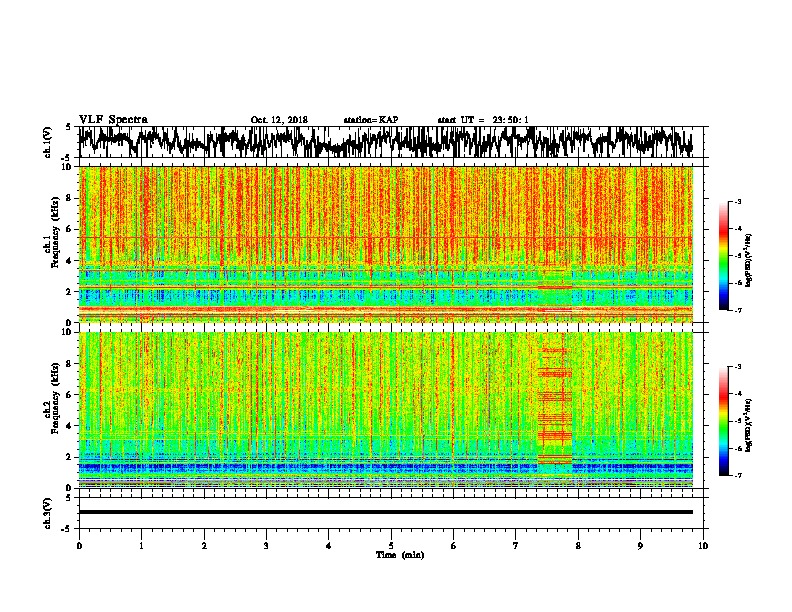Click the "station=KAP" label

pos(371,120)
